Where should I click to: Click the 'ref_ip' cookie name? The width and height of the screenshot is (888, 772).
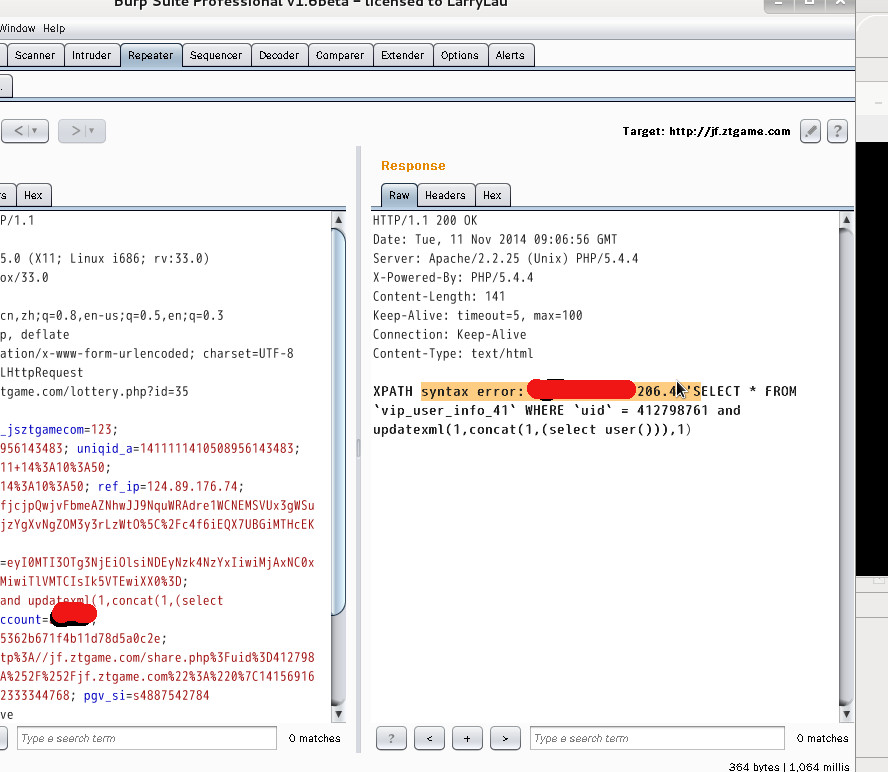click(118, 487)
